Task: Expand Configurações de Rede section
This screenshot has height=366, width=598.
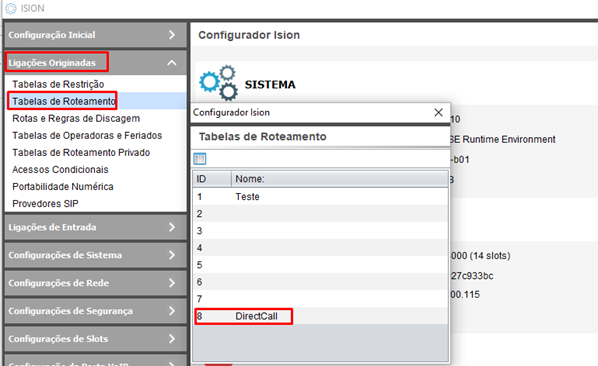Action: click(x=95, y=283)
